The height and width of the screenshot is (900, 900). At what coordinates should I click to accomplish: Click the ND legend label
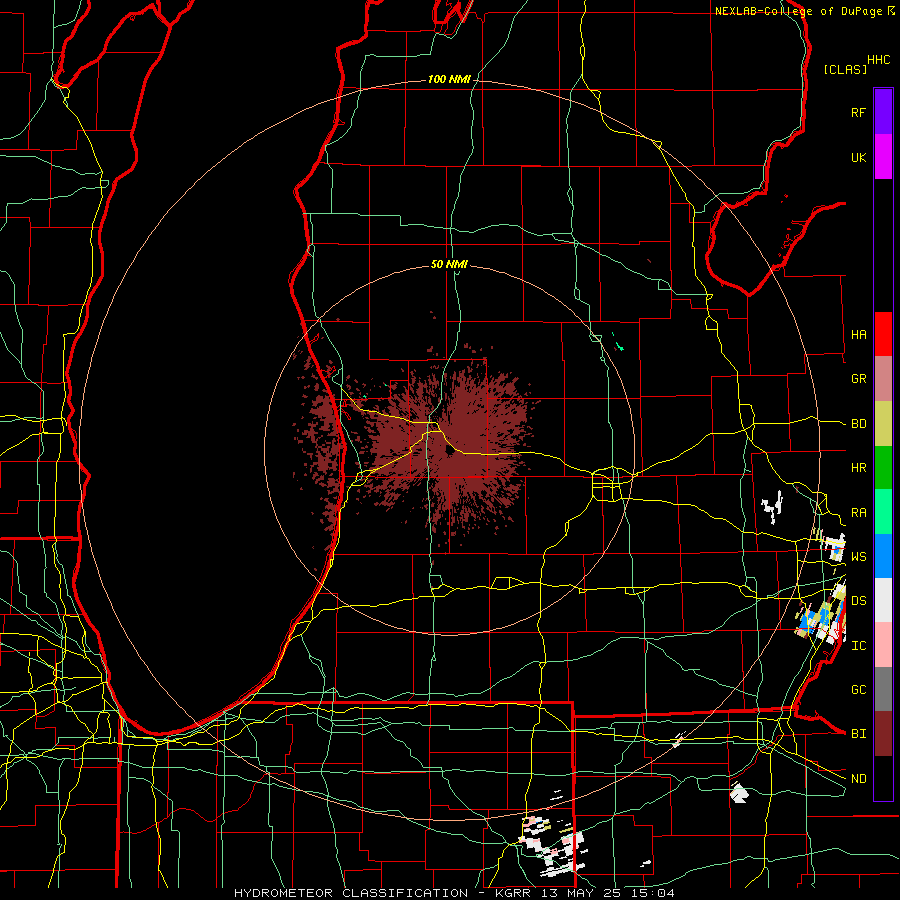[x=858, y=779]
